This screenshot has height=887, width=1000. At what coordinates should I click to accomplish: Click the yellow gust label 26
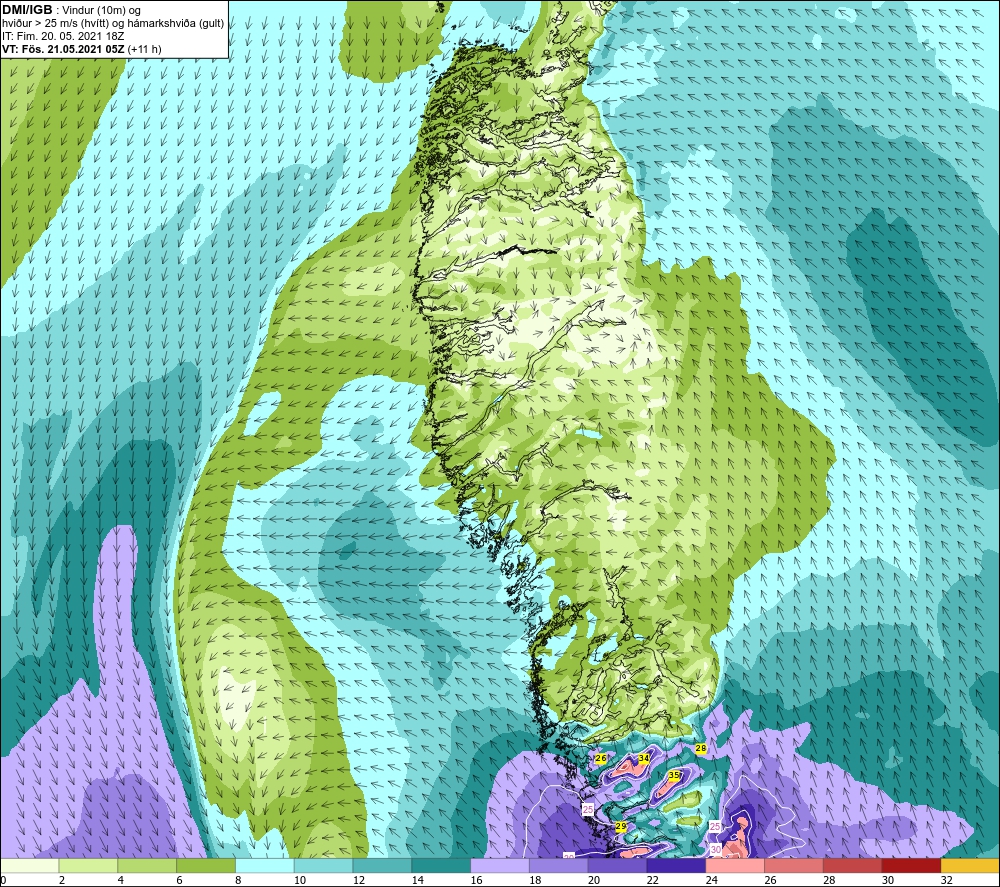pyautogui.click(x=601, y=758)
